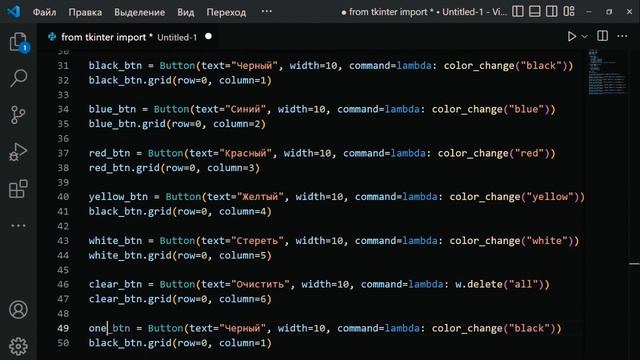This screenshot has width=640, height=360.
Task: Click yellow_btn variable on line 40
Action: [x=118, y=197]
